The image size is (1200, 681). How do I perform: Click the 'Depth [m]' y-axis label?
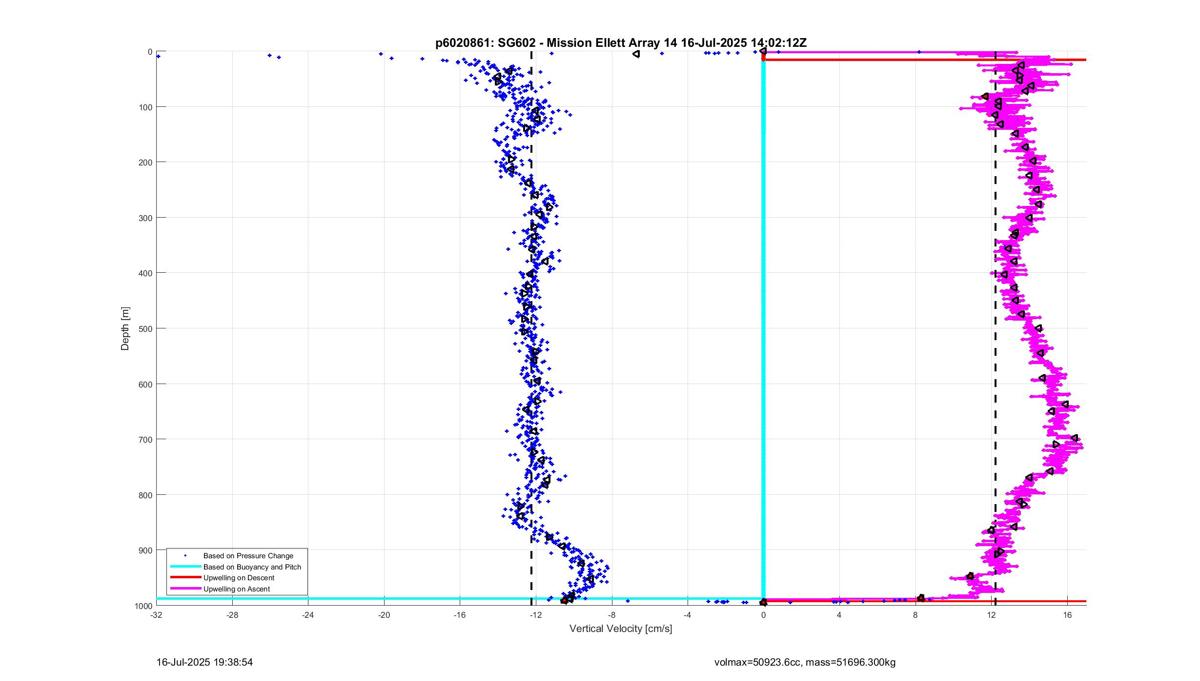pos(126,328)
